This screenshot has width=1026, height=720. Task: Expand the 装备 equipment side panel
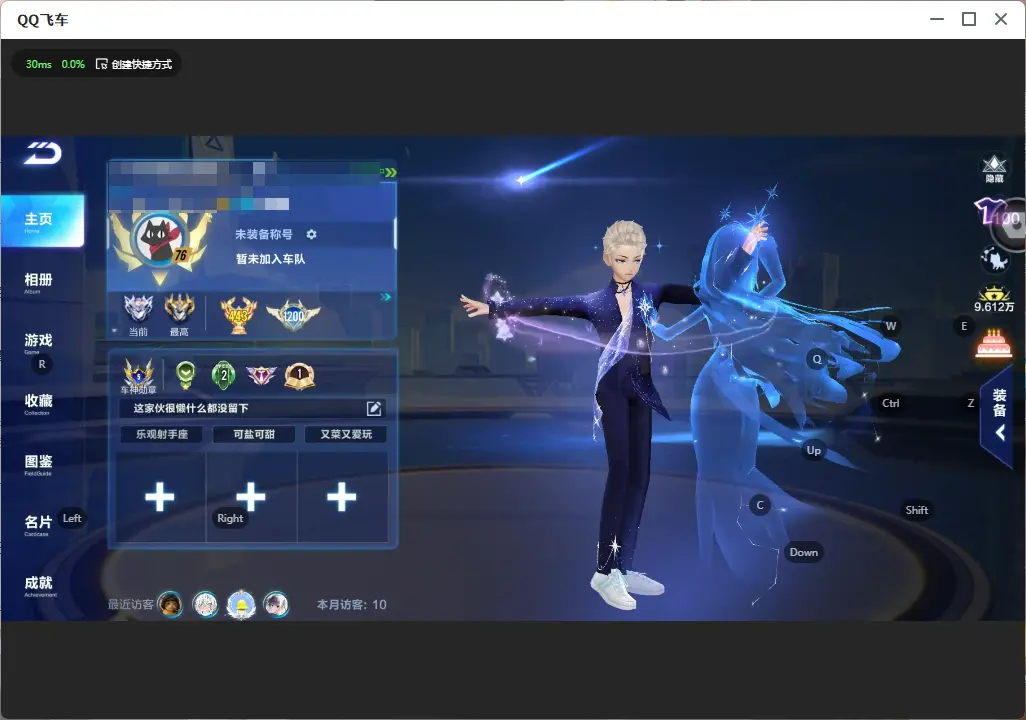pos(999,414)
